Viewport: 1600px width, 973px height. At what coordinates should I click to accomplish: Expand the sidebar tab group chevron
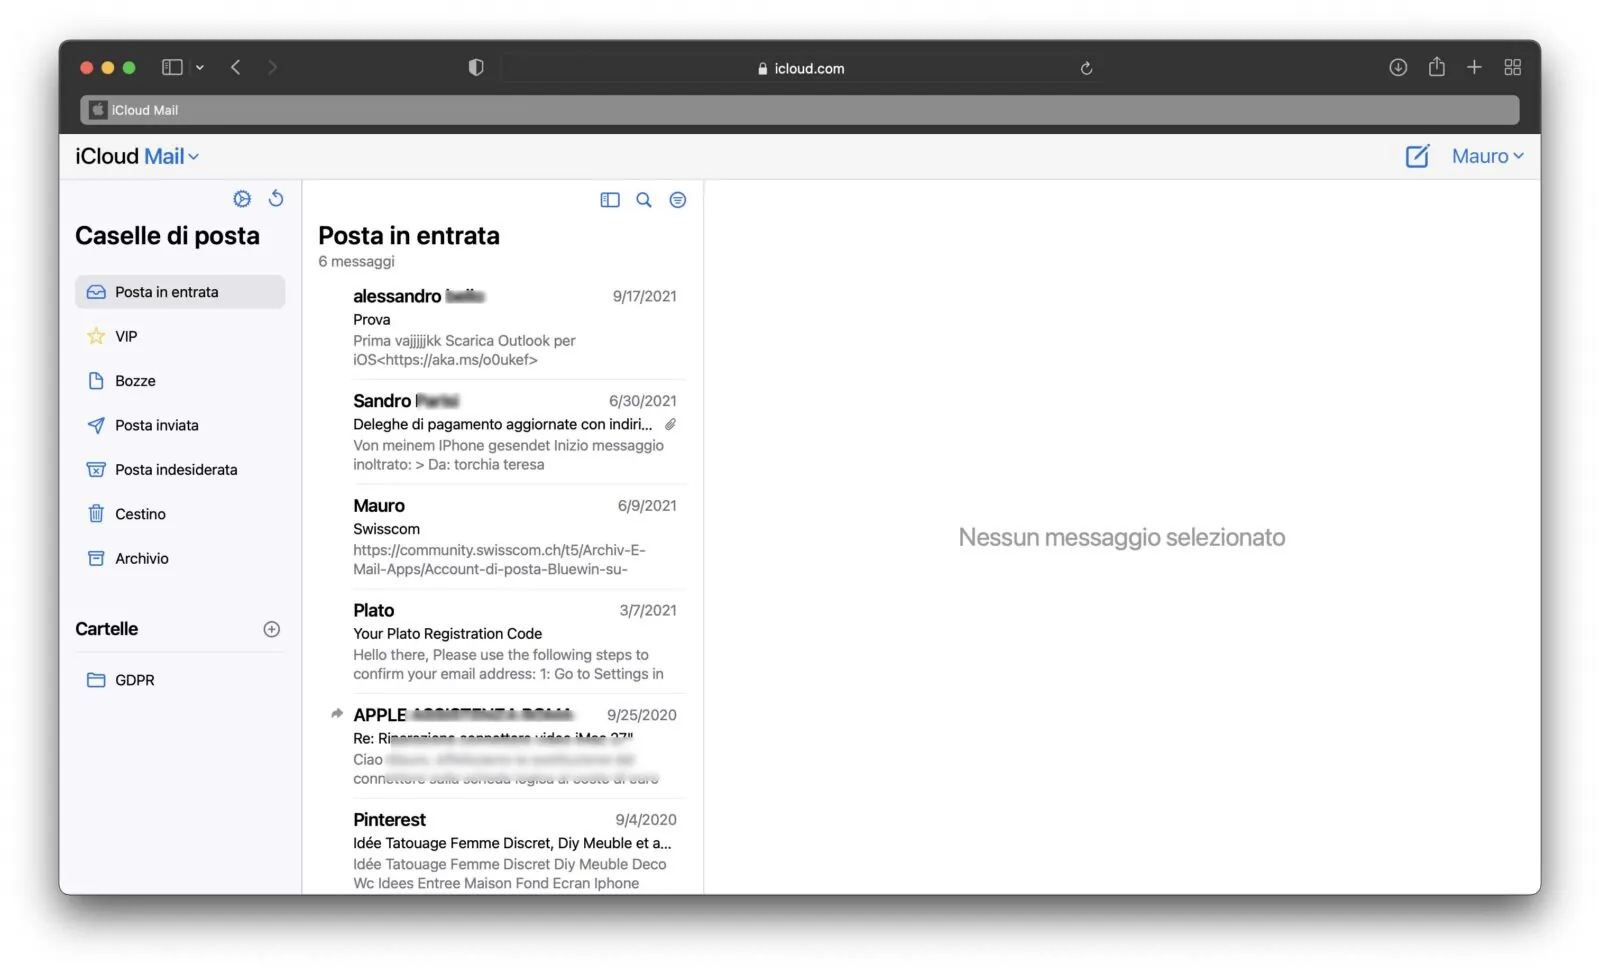coord(200,67)
